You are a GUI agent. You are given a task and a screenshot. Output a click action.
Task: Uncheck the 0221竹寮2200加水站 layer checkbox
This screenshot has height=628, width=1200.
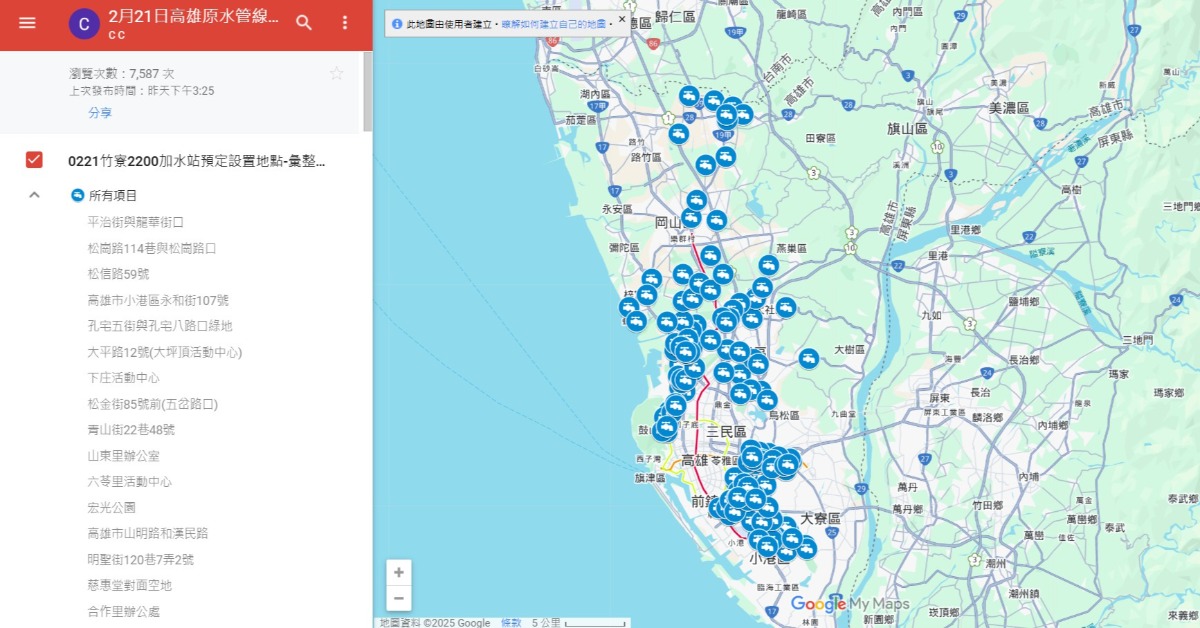[x=34, y=160]
